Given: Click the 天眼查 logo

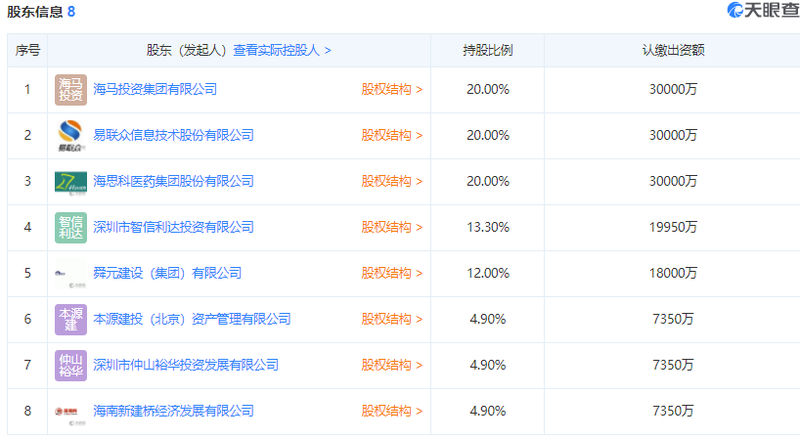Looking at the screenshot, I should click(x=763, y=10).
